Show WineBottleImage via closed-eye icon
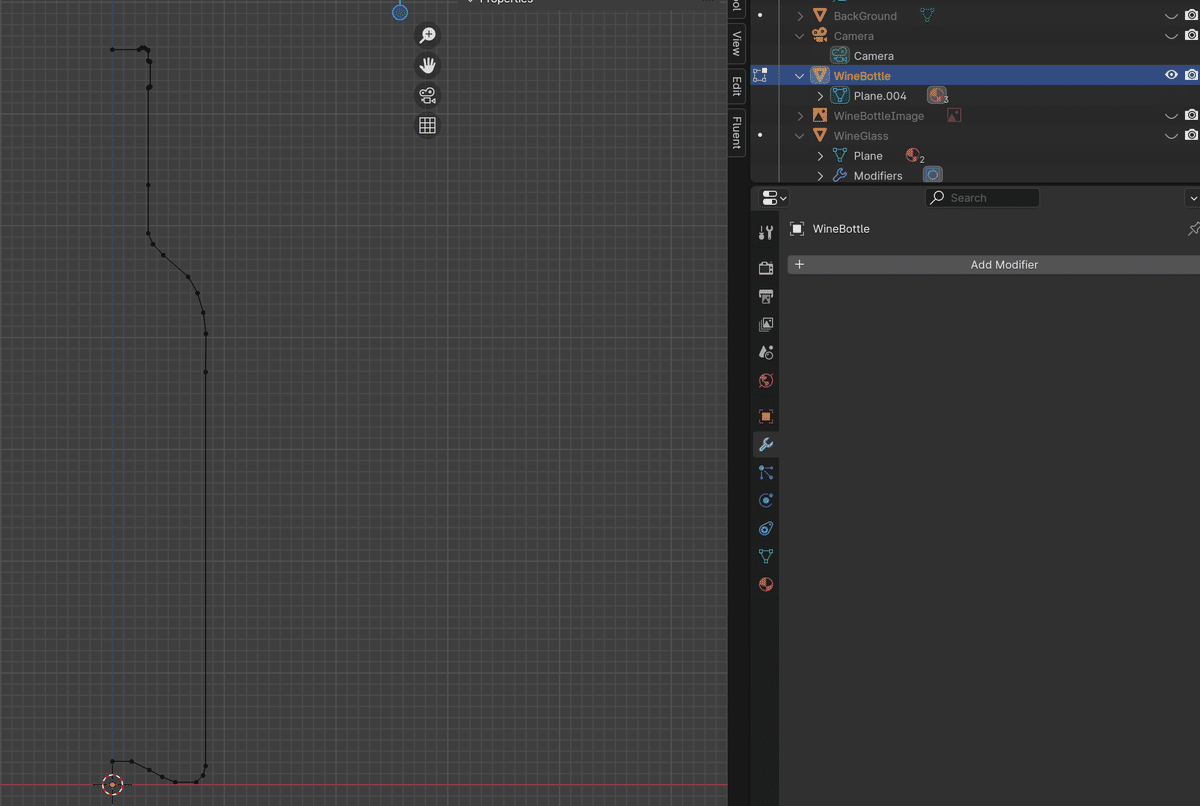 [1171, 116]
